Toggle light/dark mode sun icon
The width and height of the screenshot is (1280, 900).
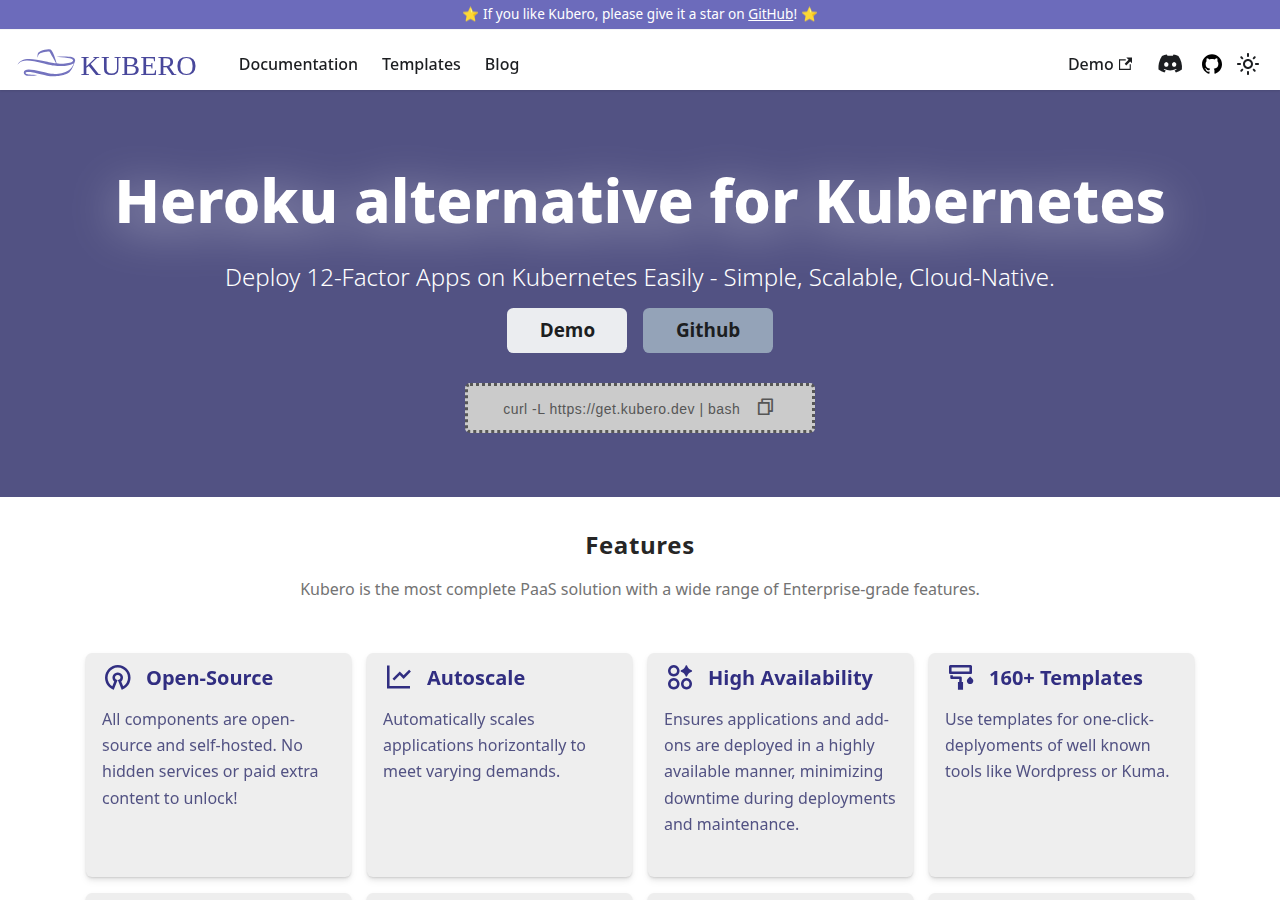click(1248, 64)
